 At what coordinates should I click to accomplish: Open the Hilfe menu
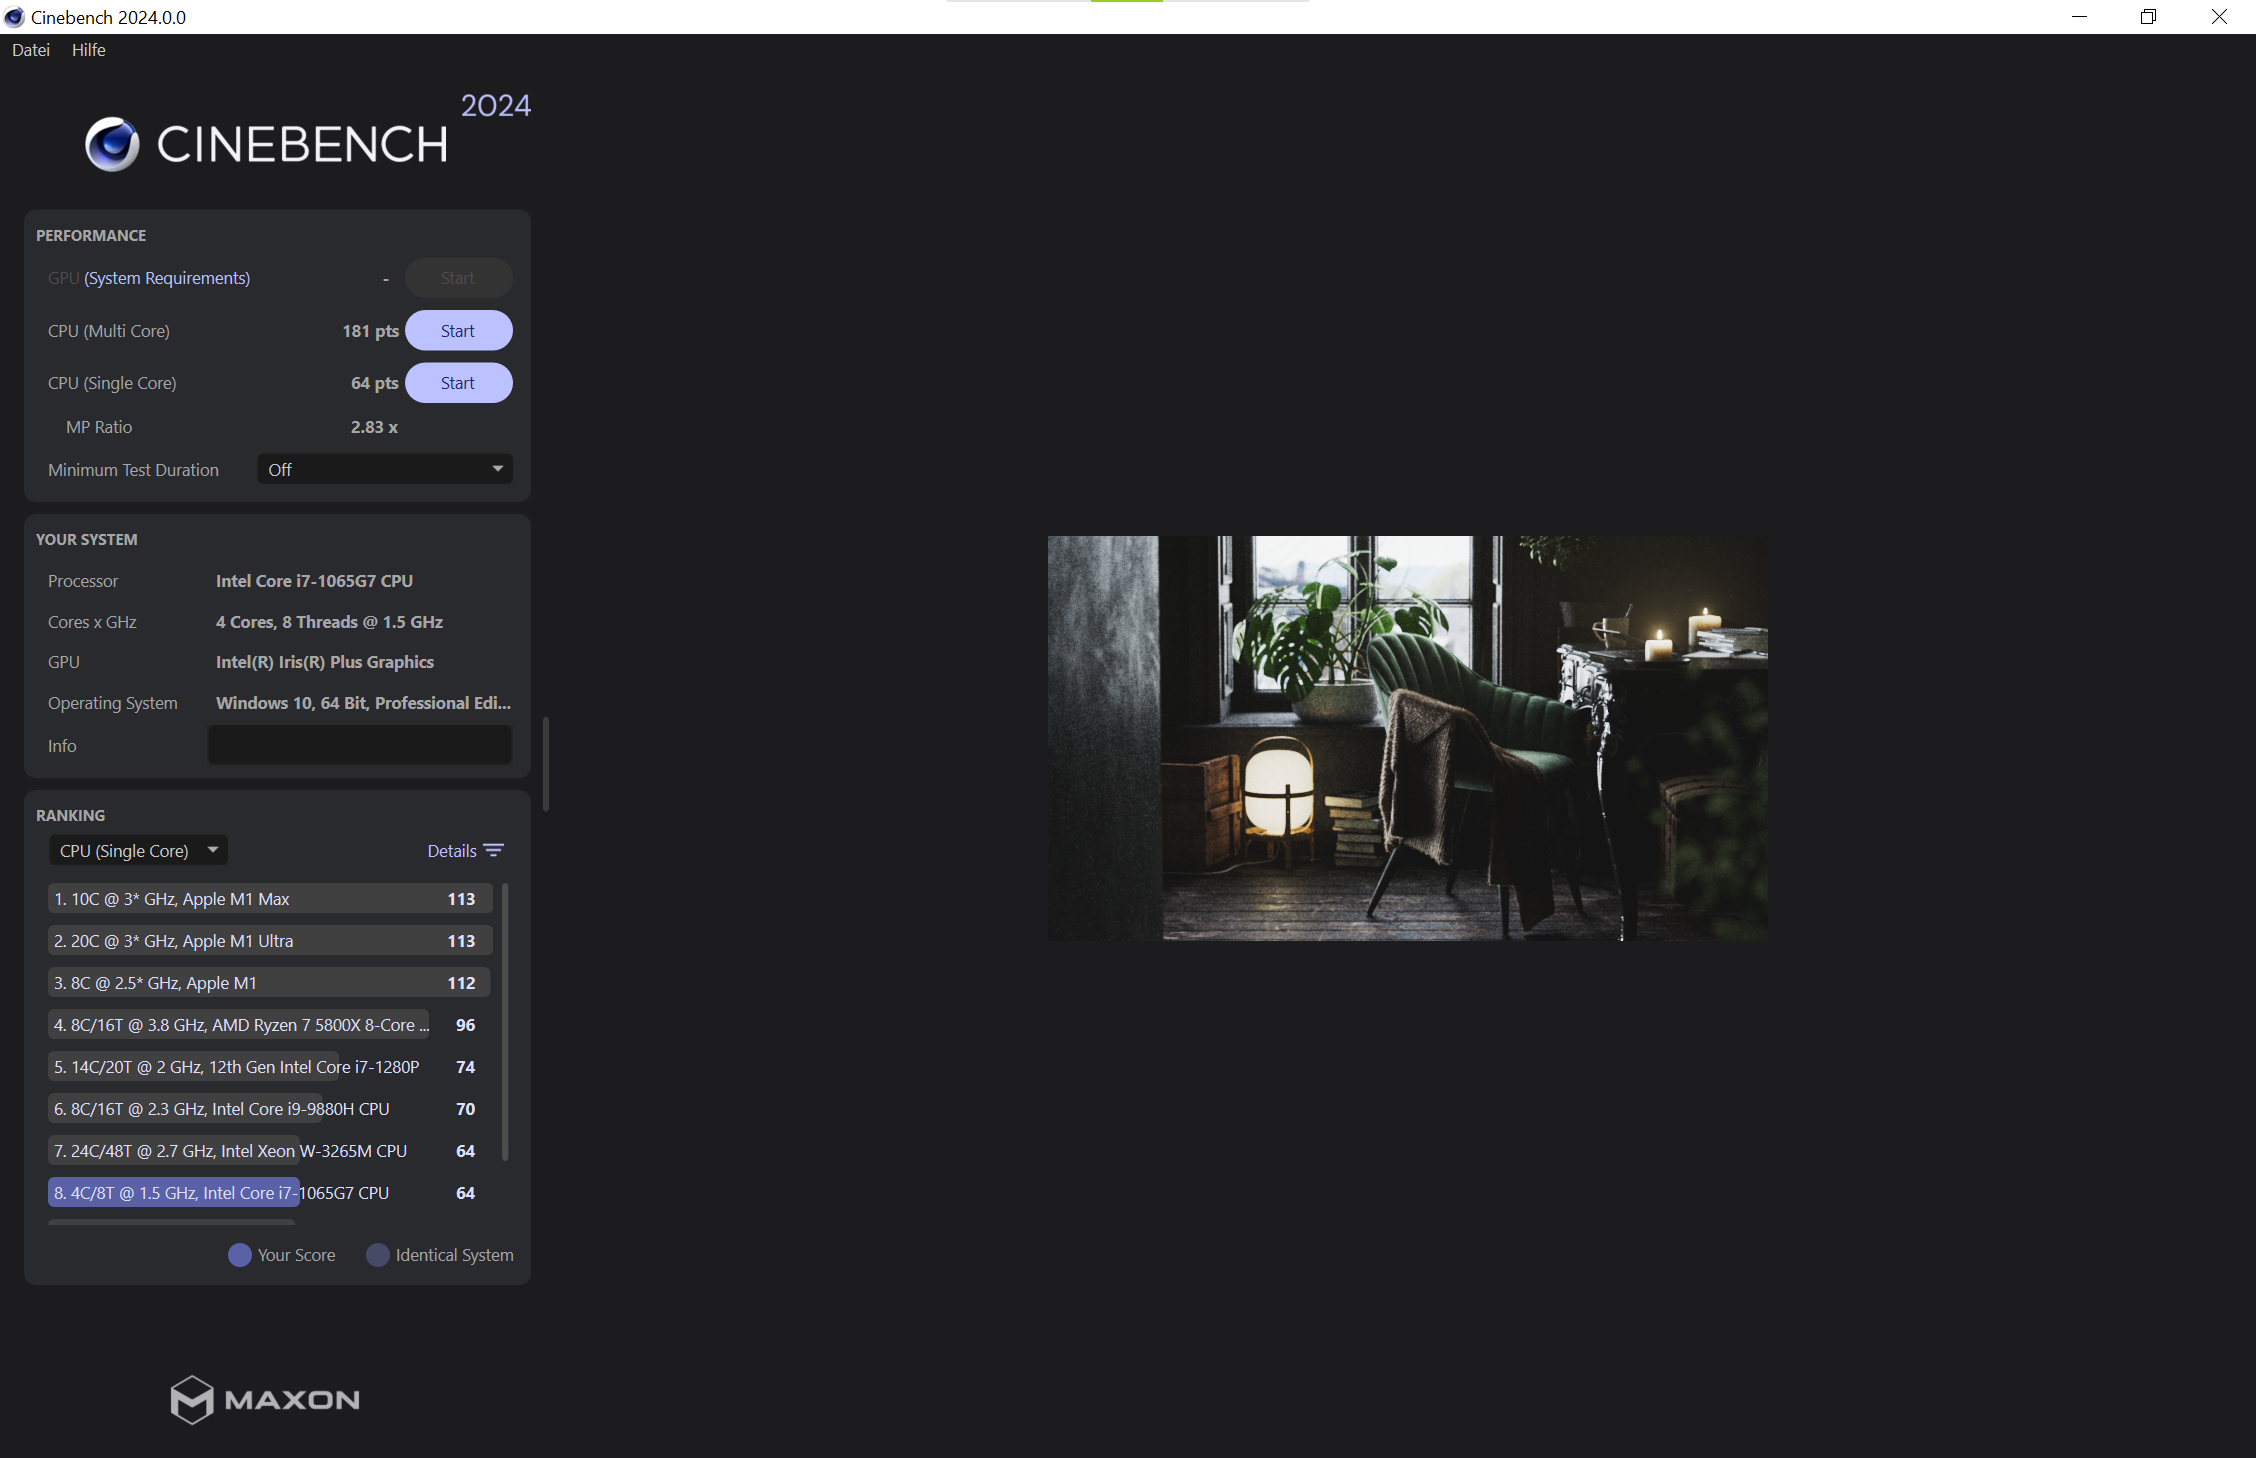pyautogui.click(x=88, y=50)
